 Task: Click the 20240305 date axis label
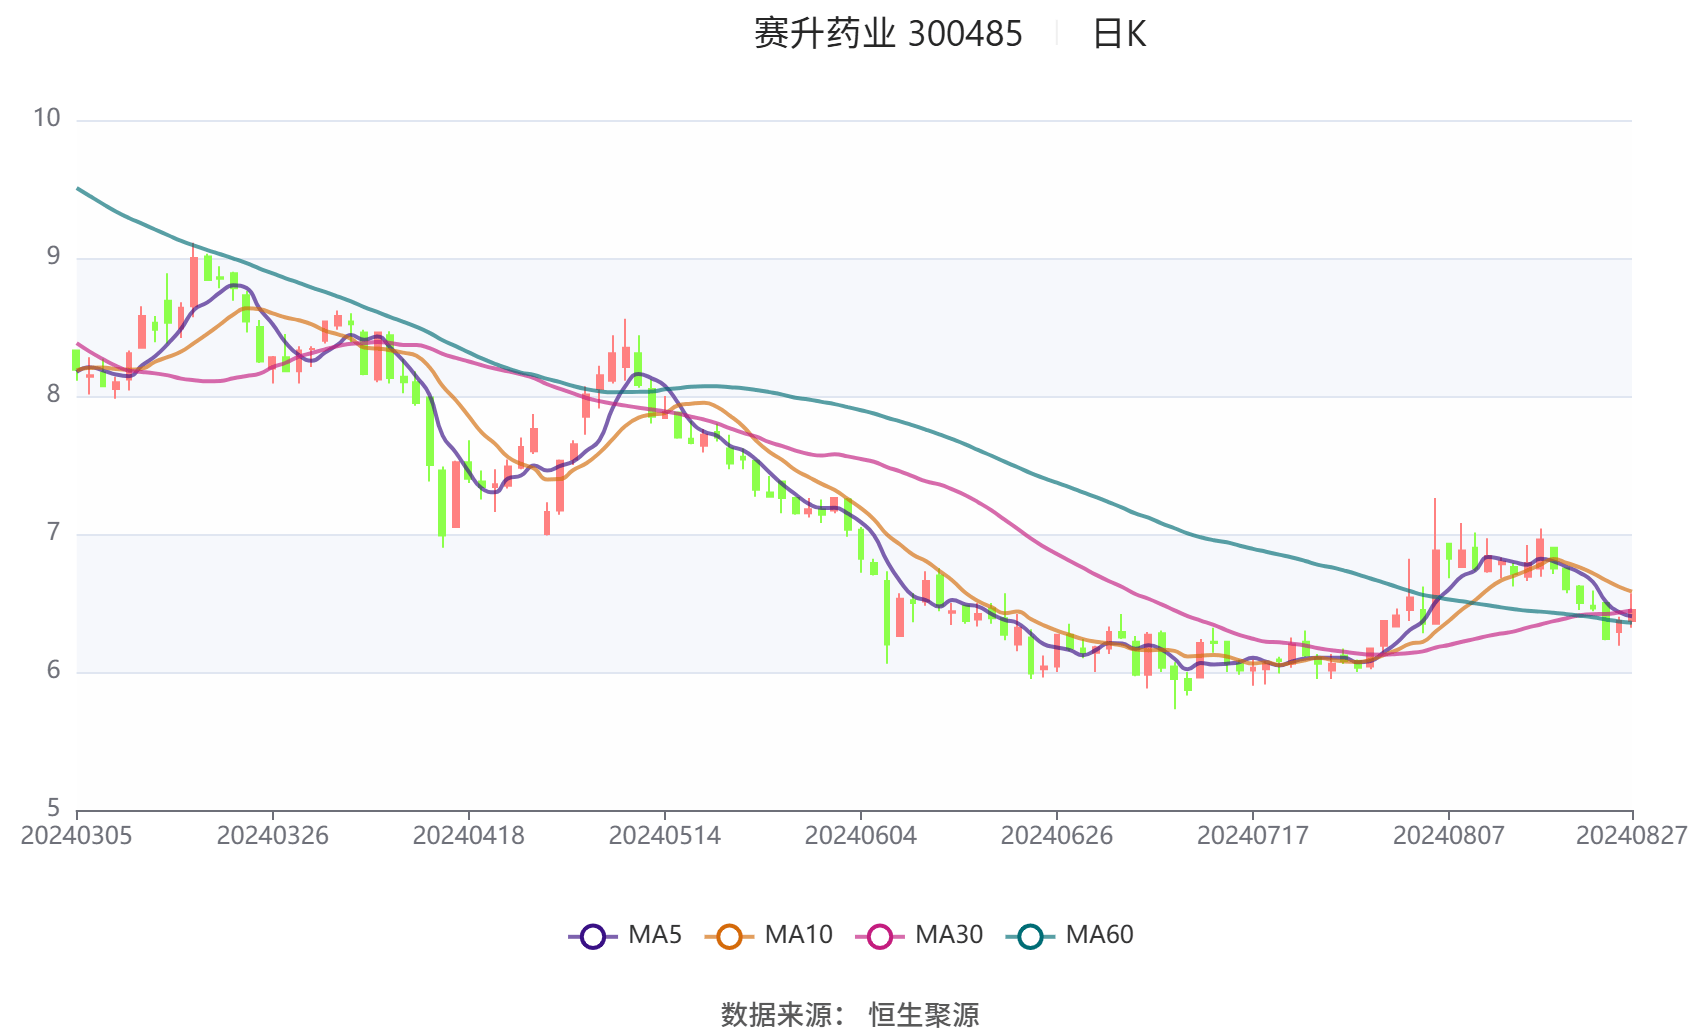tap(76, 836)
